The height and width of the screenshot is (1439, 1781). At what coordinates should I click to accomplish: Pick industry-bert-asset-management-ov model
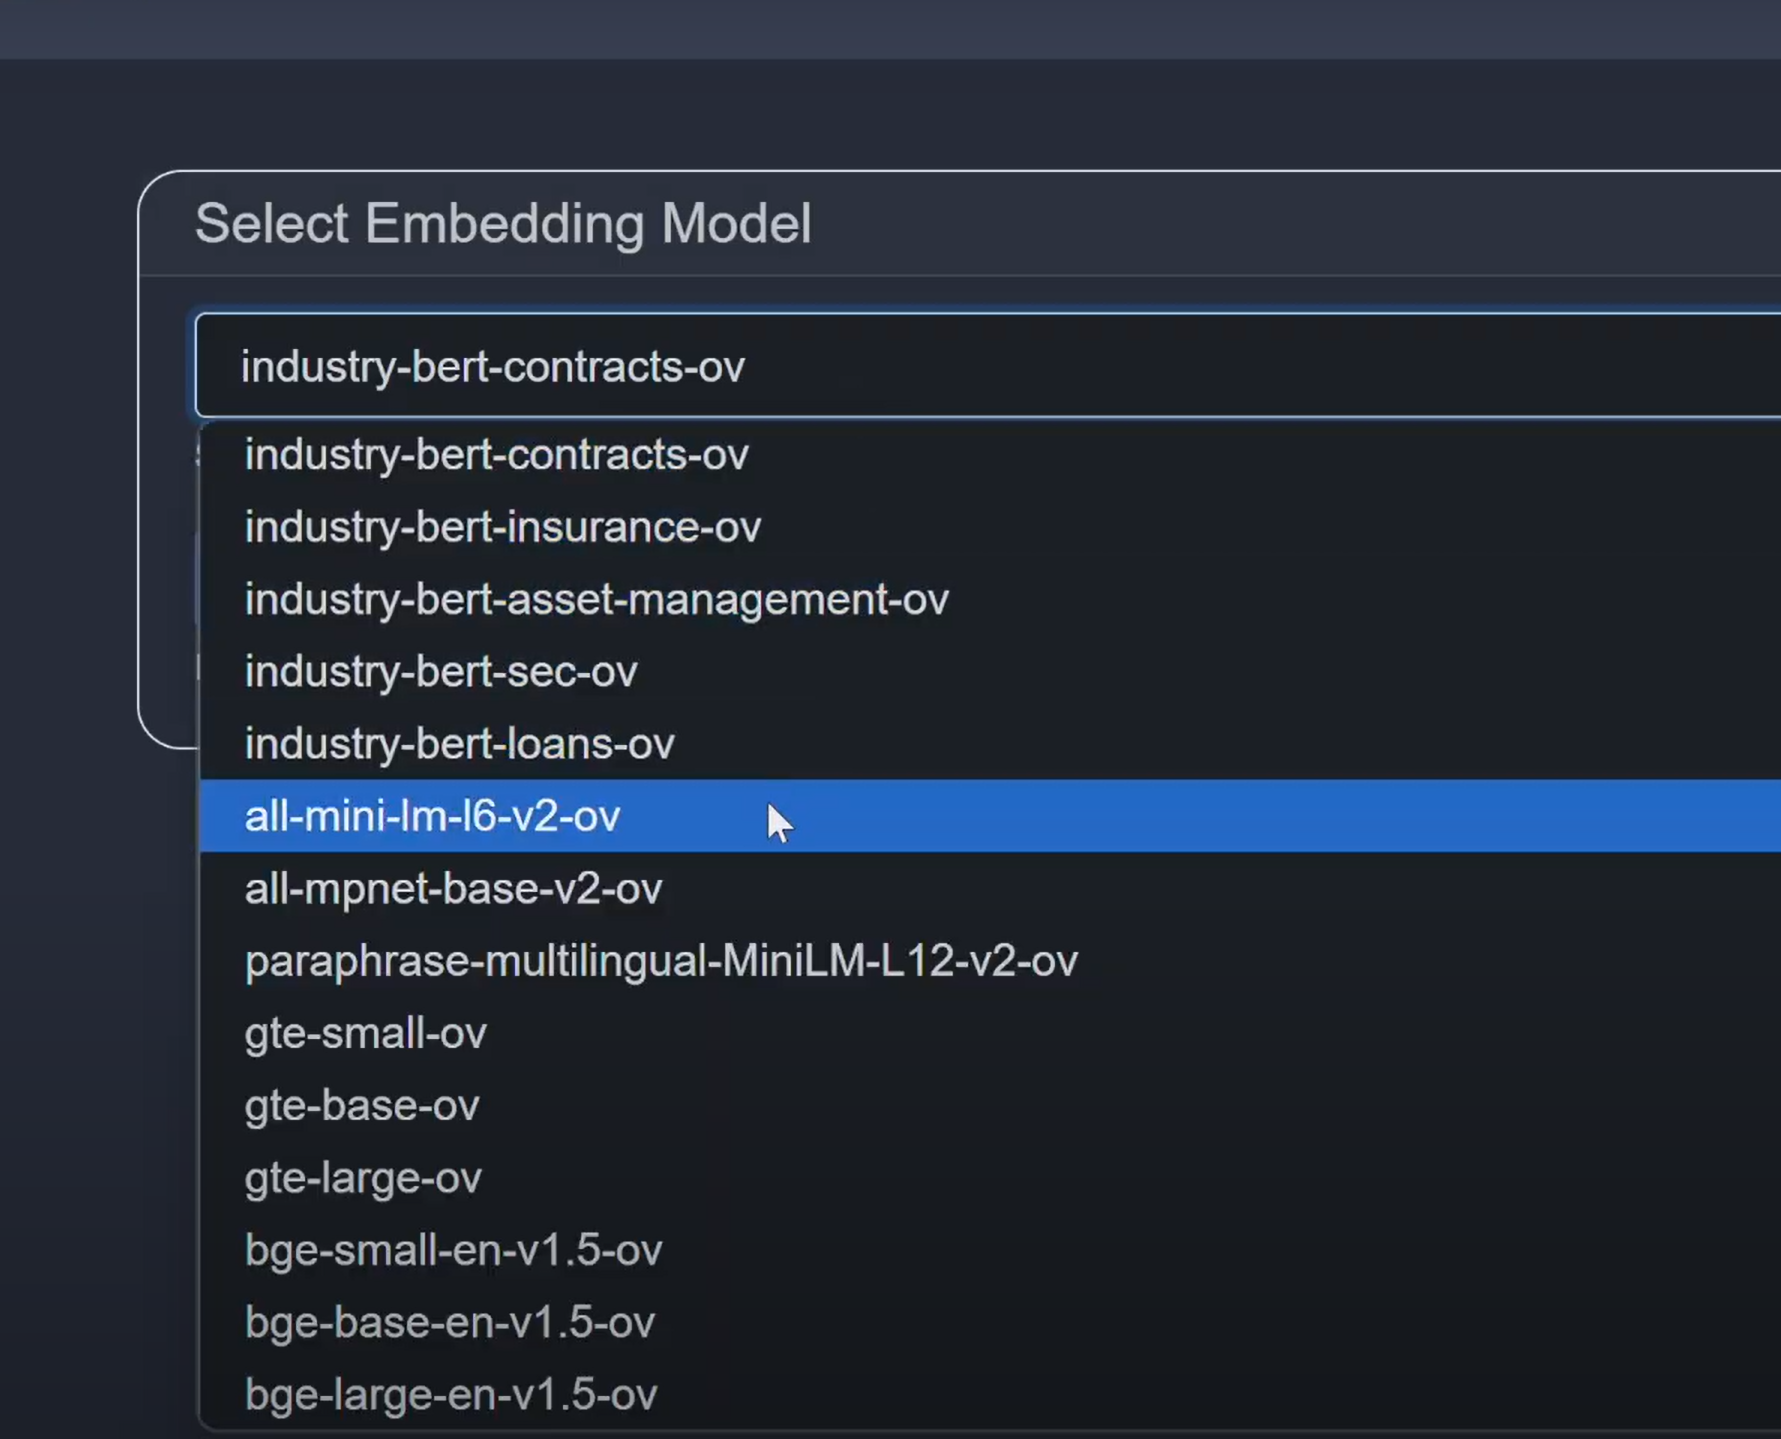pyautogui.click(x=596, y=600)
